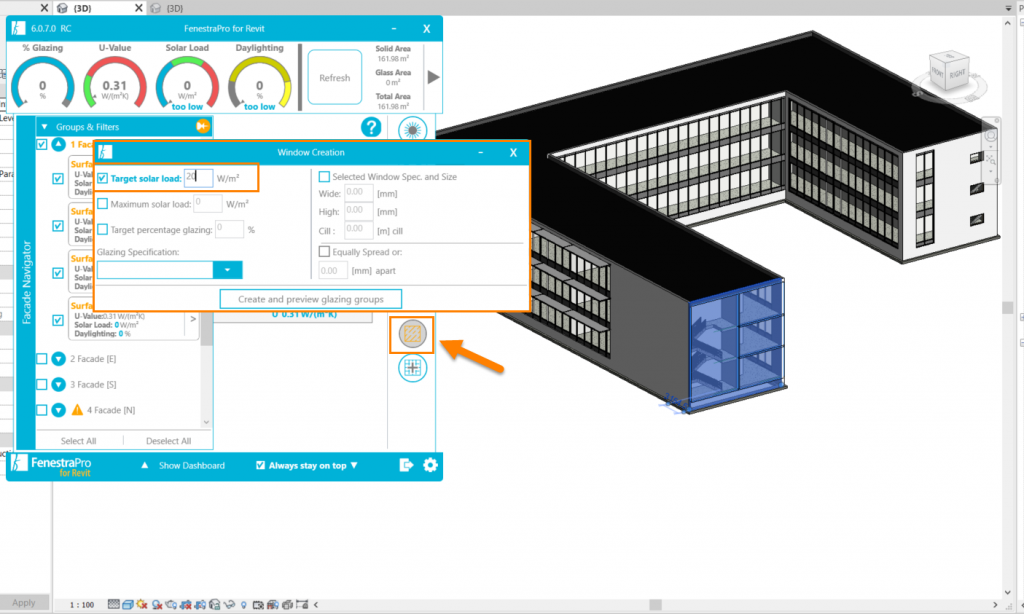Click the Apply button in Properties
The width and height of the screenshot is (1024, 614).
[24, 602]
